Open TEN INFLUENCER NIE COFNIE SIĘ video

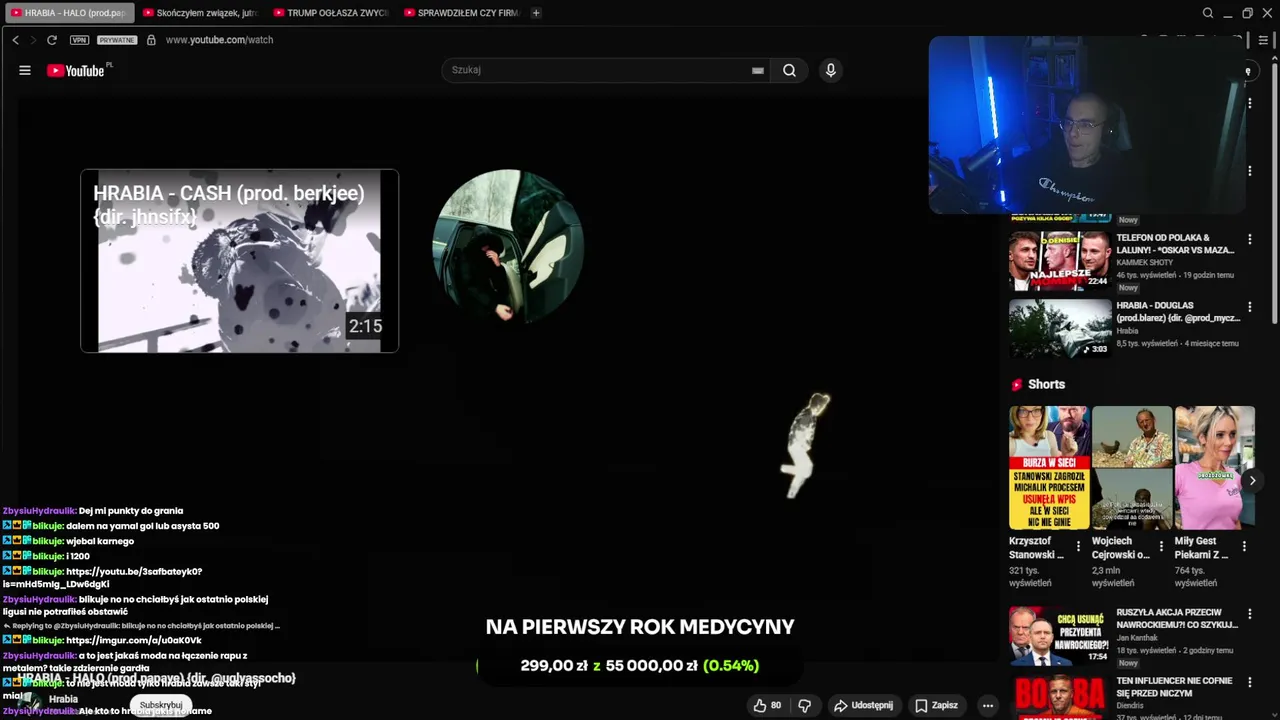tap(1174, 687)
